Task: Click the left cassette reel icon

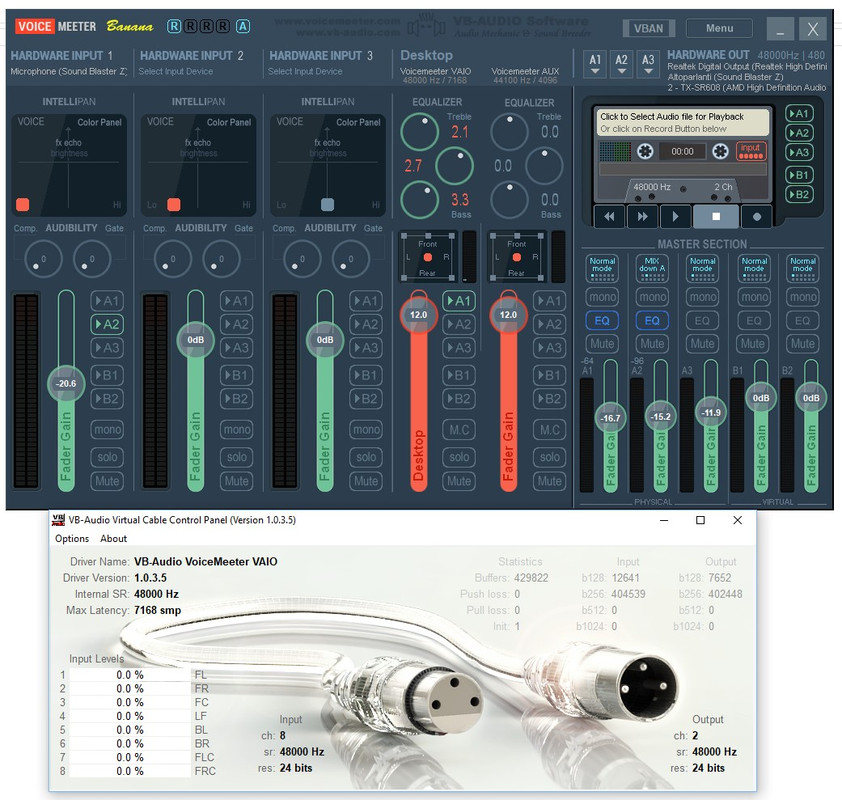Action: pos(645,151)
